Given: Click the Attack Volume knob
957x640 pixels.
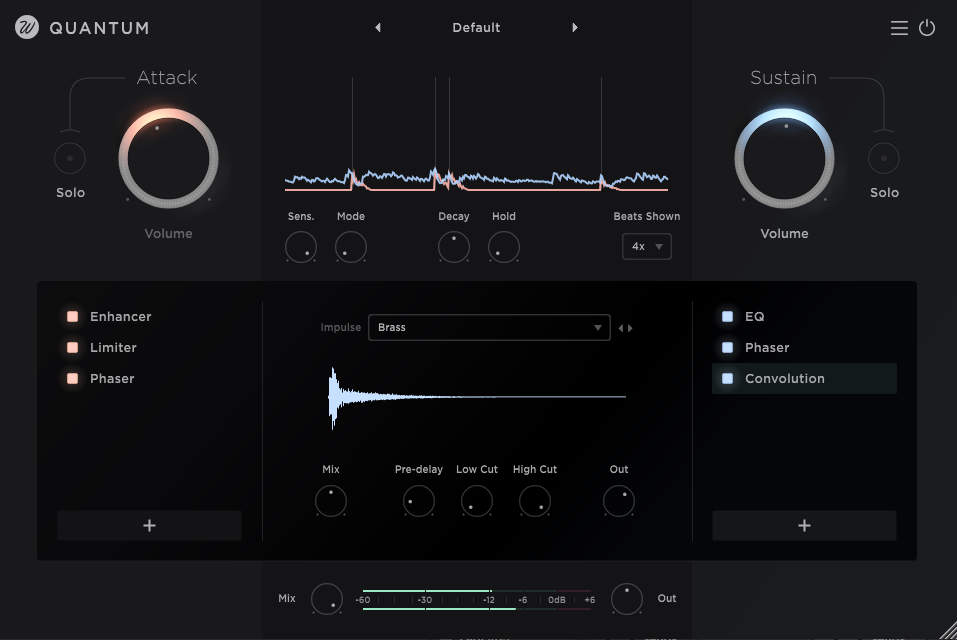Looking at the screenshot, I should click(168, 160).
